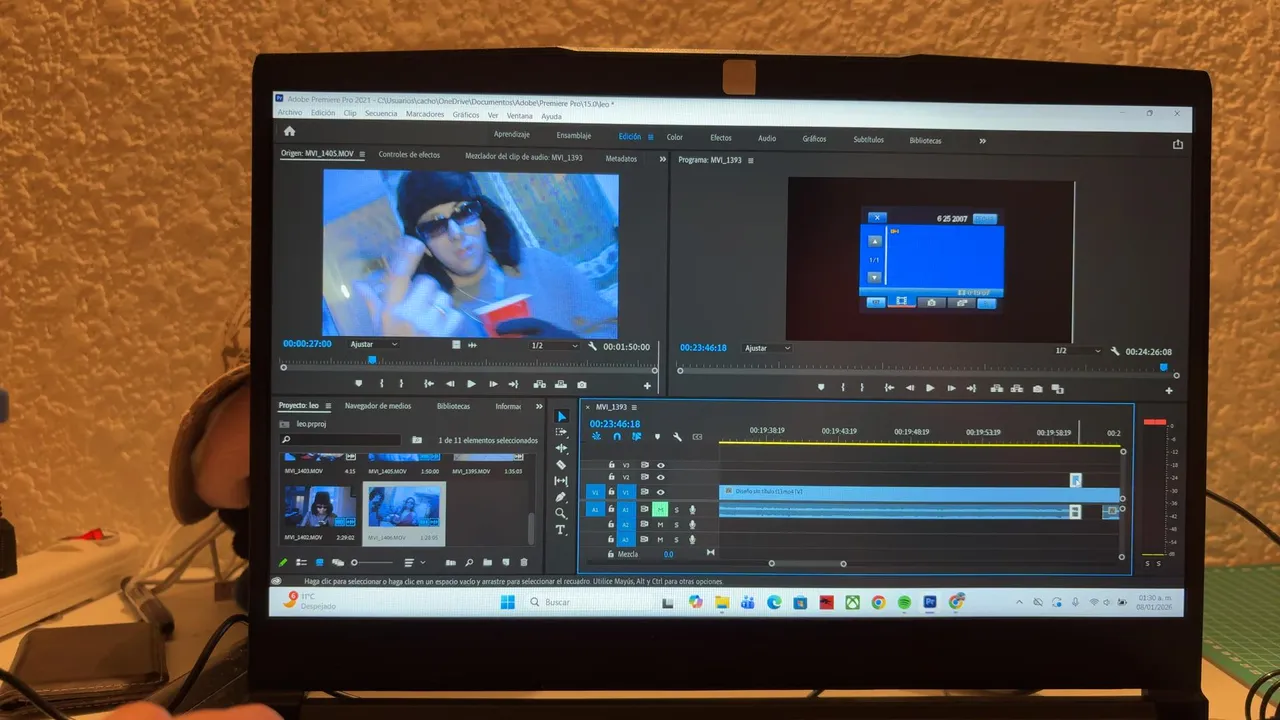Click the Home icon in workspace bar

[x=289, y=131]
